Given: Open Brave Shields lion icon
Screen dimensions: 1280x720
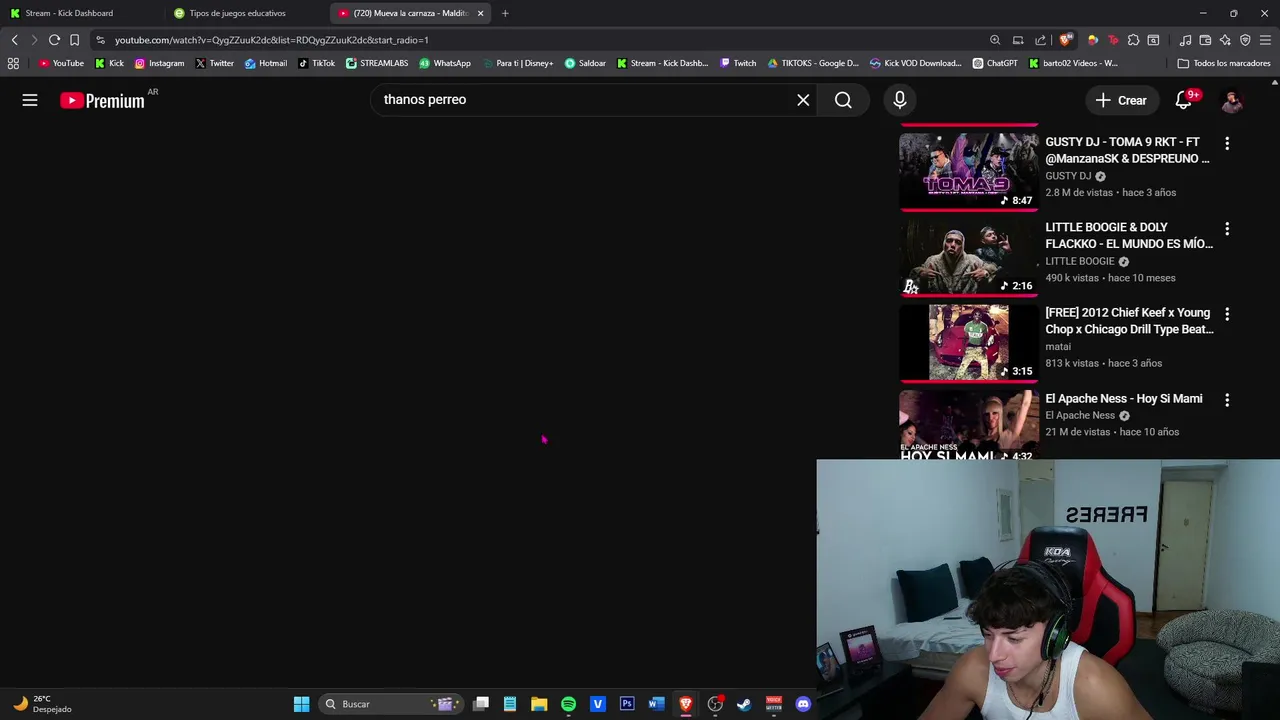Looking at the screenshot, I should (x=1066, y=40).
